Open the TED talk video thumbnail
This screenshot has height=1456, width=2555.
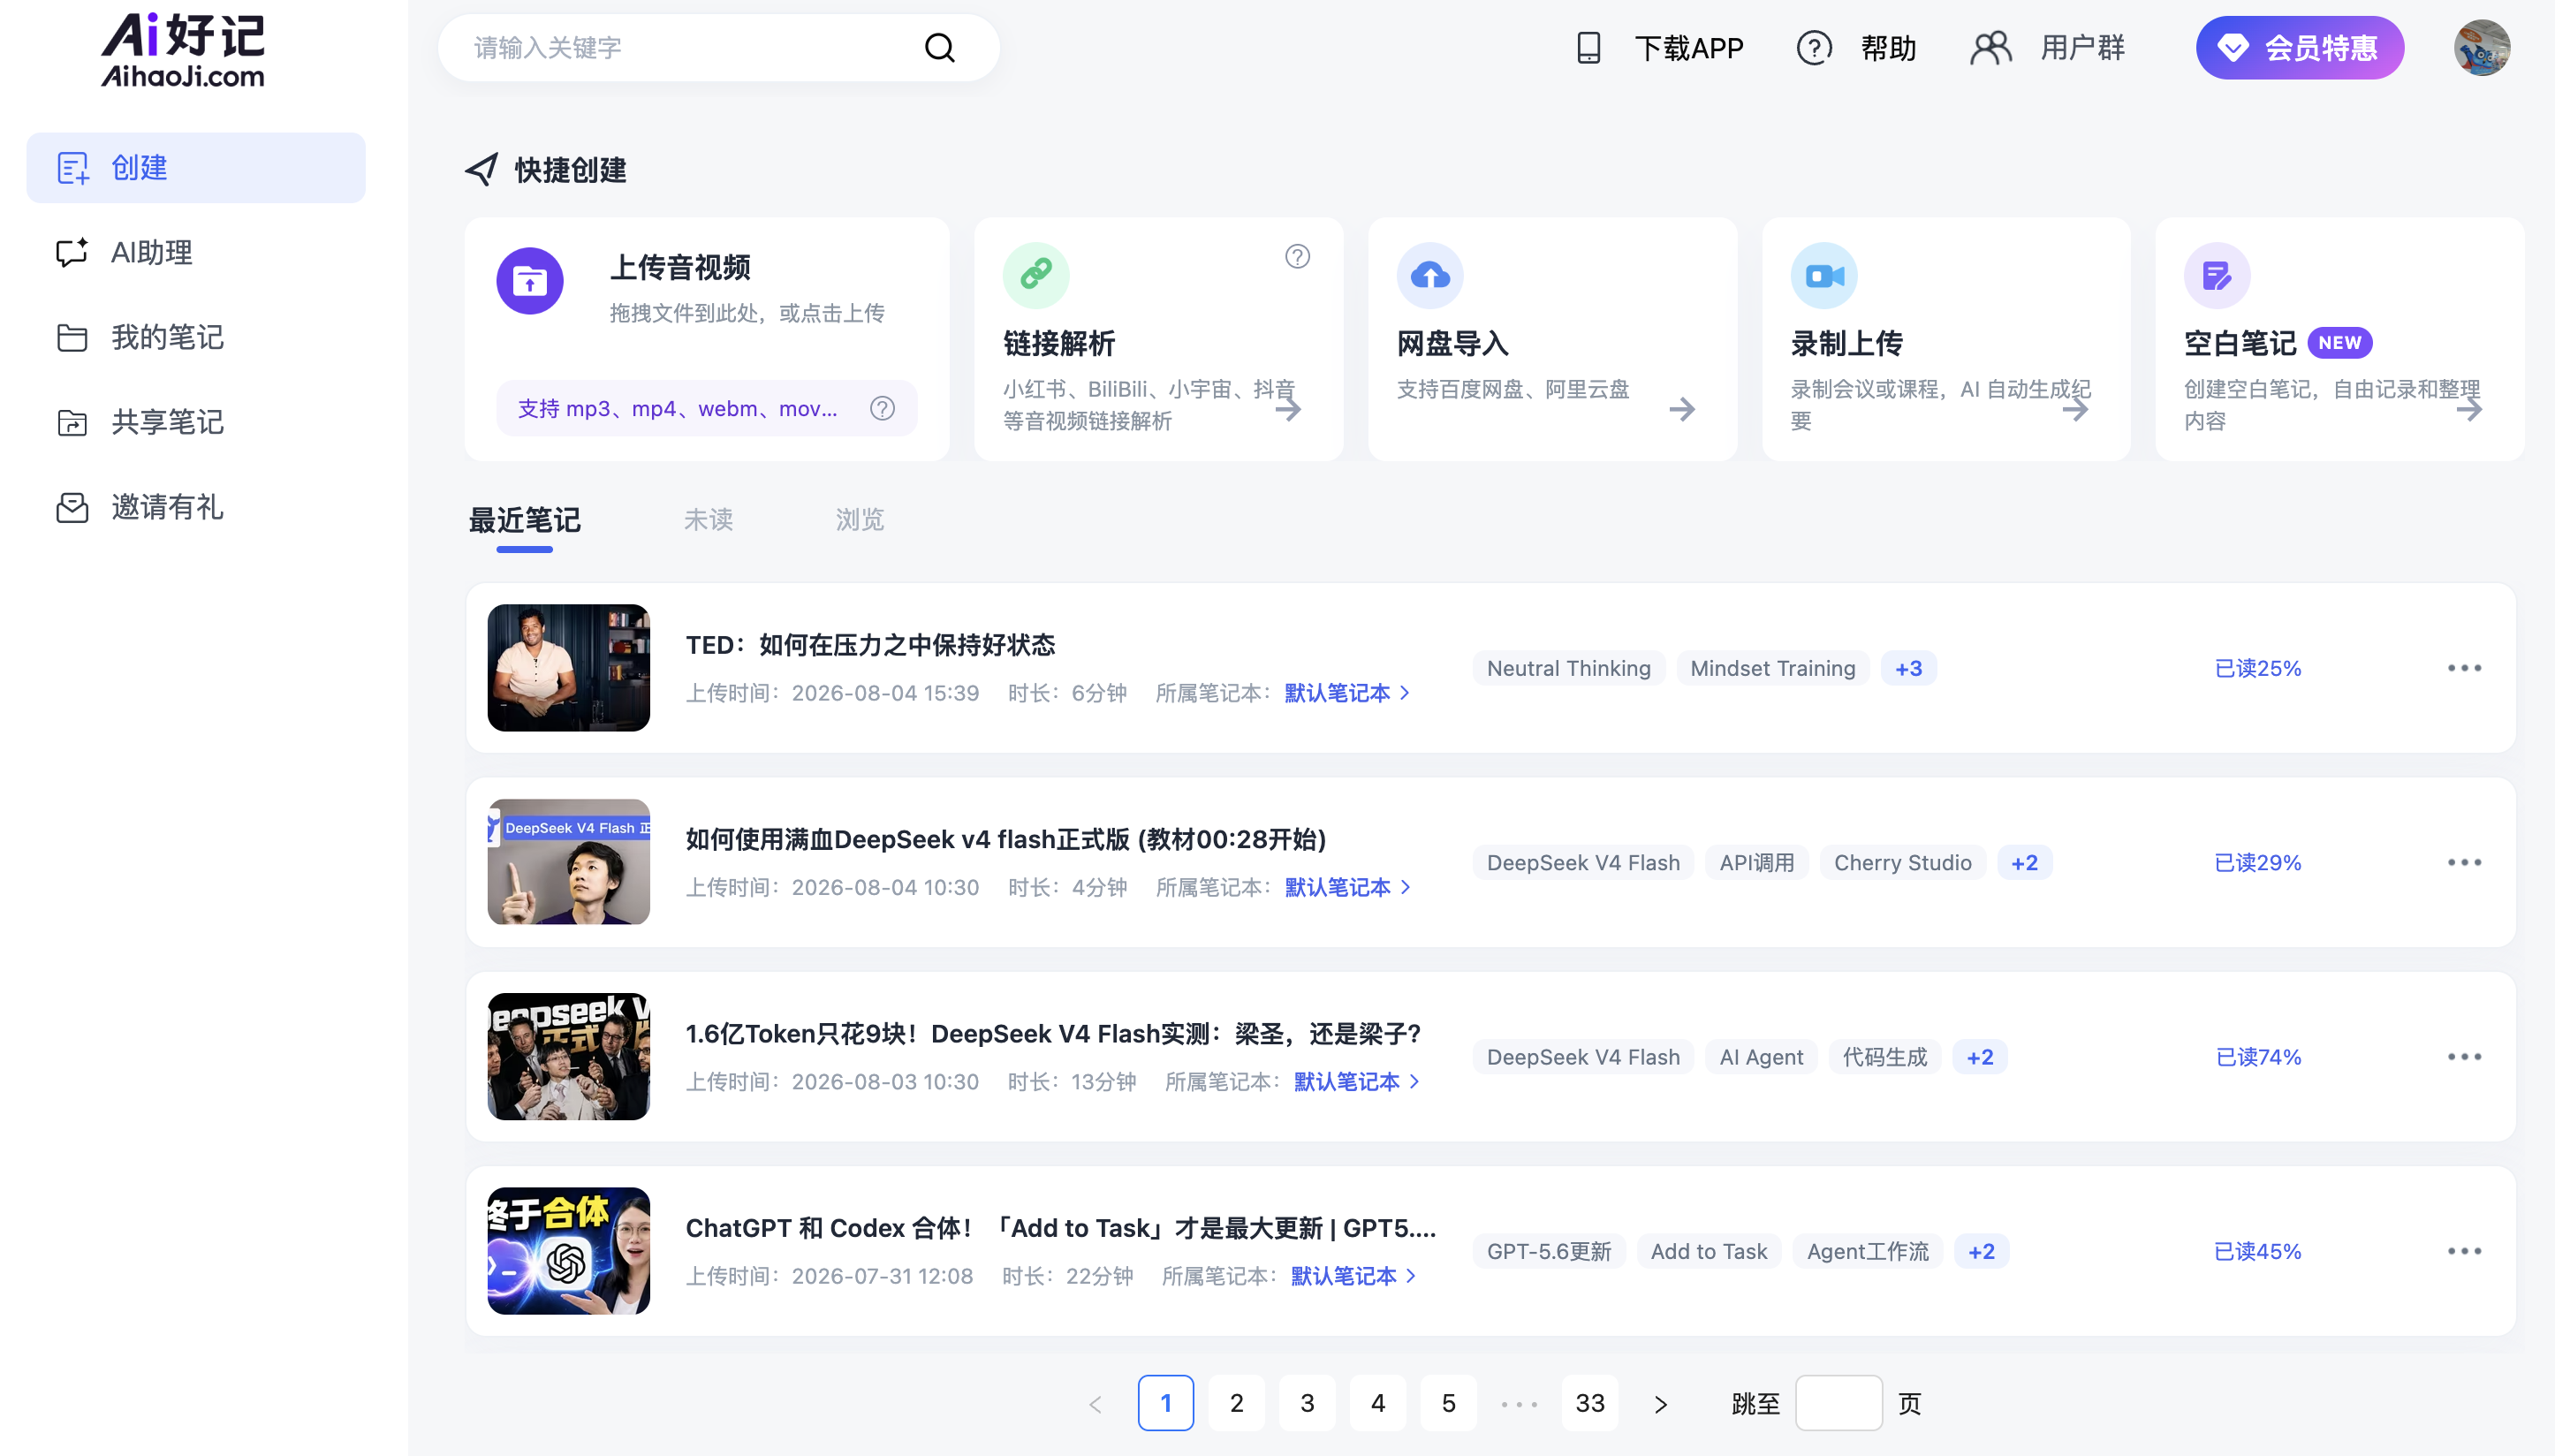tap(568, 668)
